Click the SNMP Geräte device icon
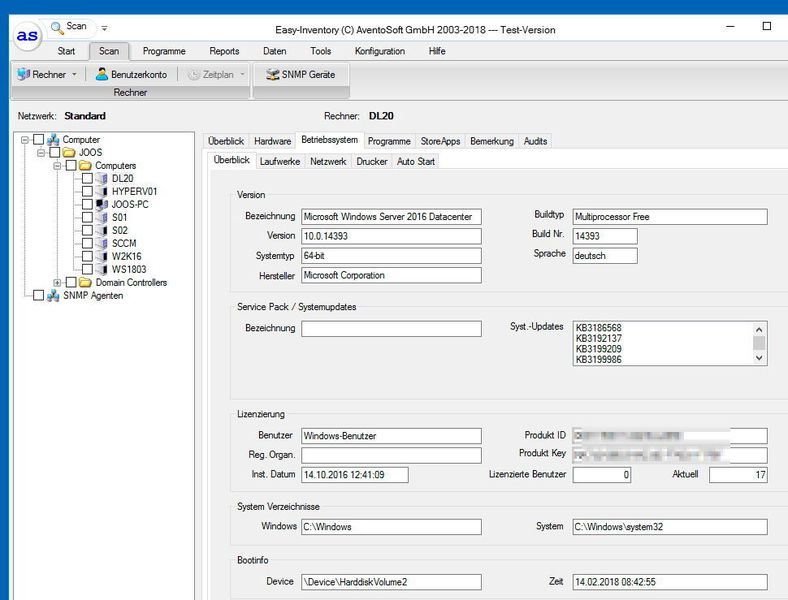 [x=272, y=74]
